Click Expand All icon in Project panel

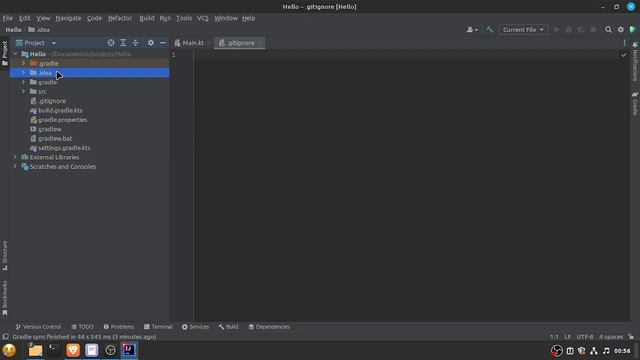pos(123,42)
